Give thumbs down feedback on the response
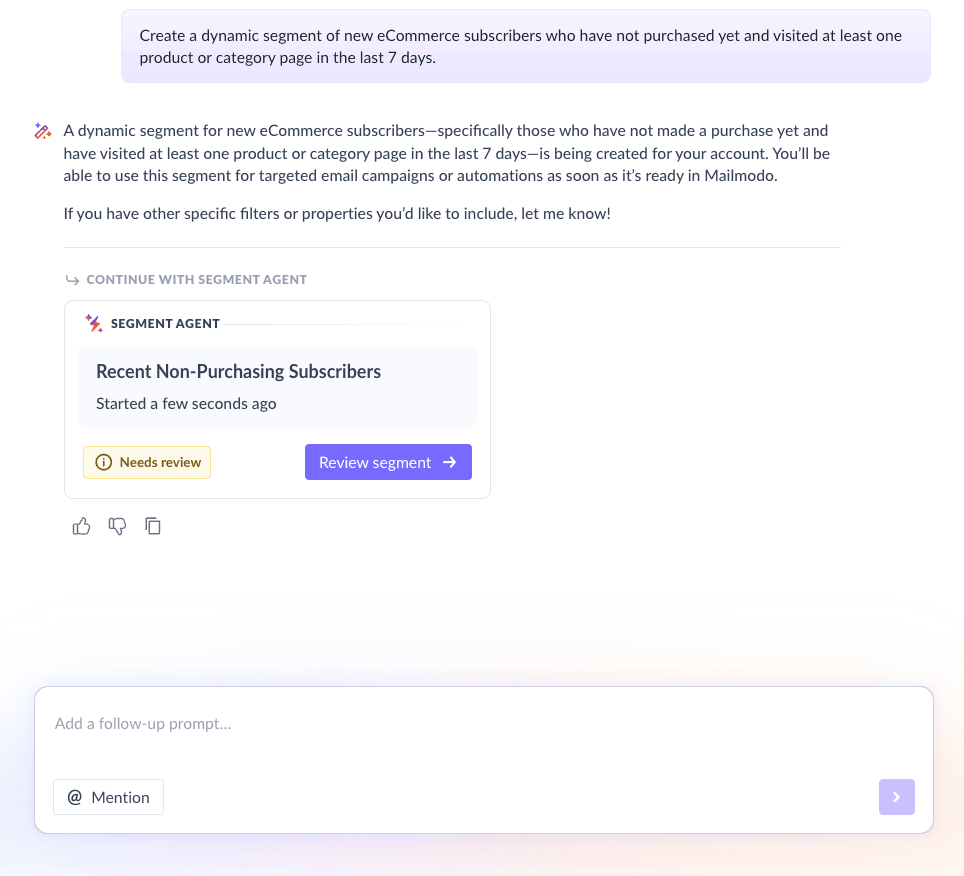The image size is (964, 876). click(x=117, y=526)
